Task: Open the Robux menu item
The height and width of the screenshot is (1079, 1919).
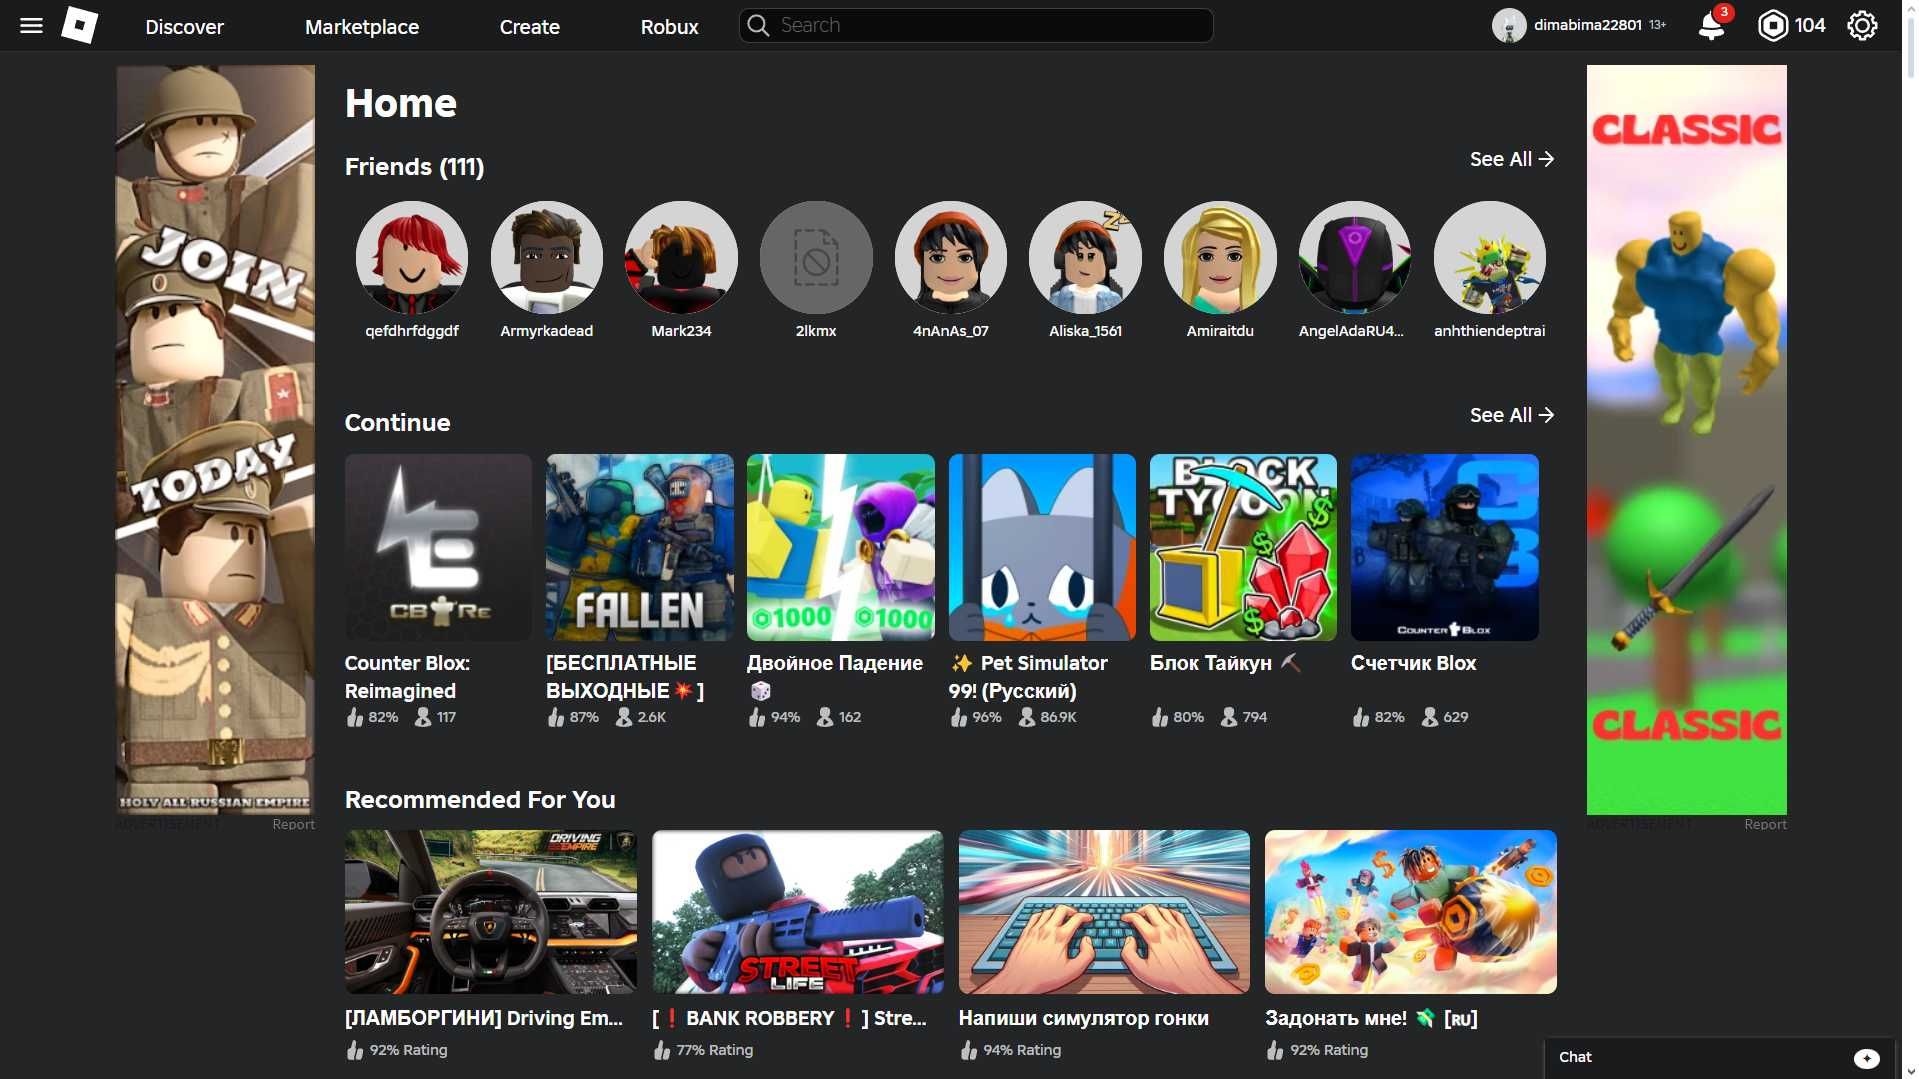Action: coord(669,27)
